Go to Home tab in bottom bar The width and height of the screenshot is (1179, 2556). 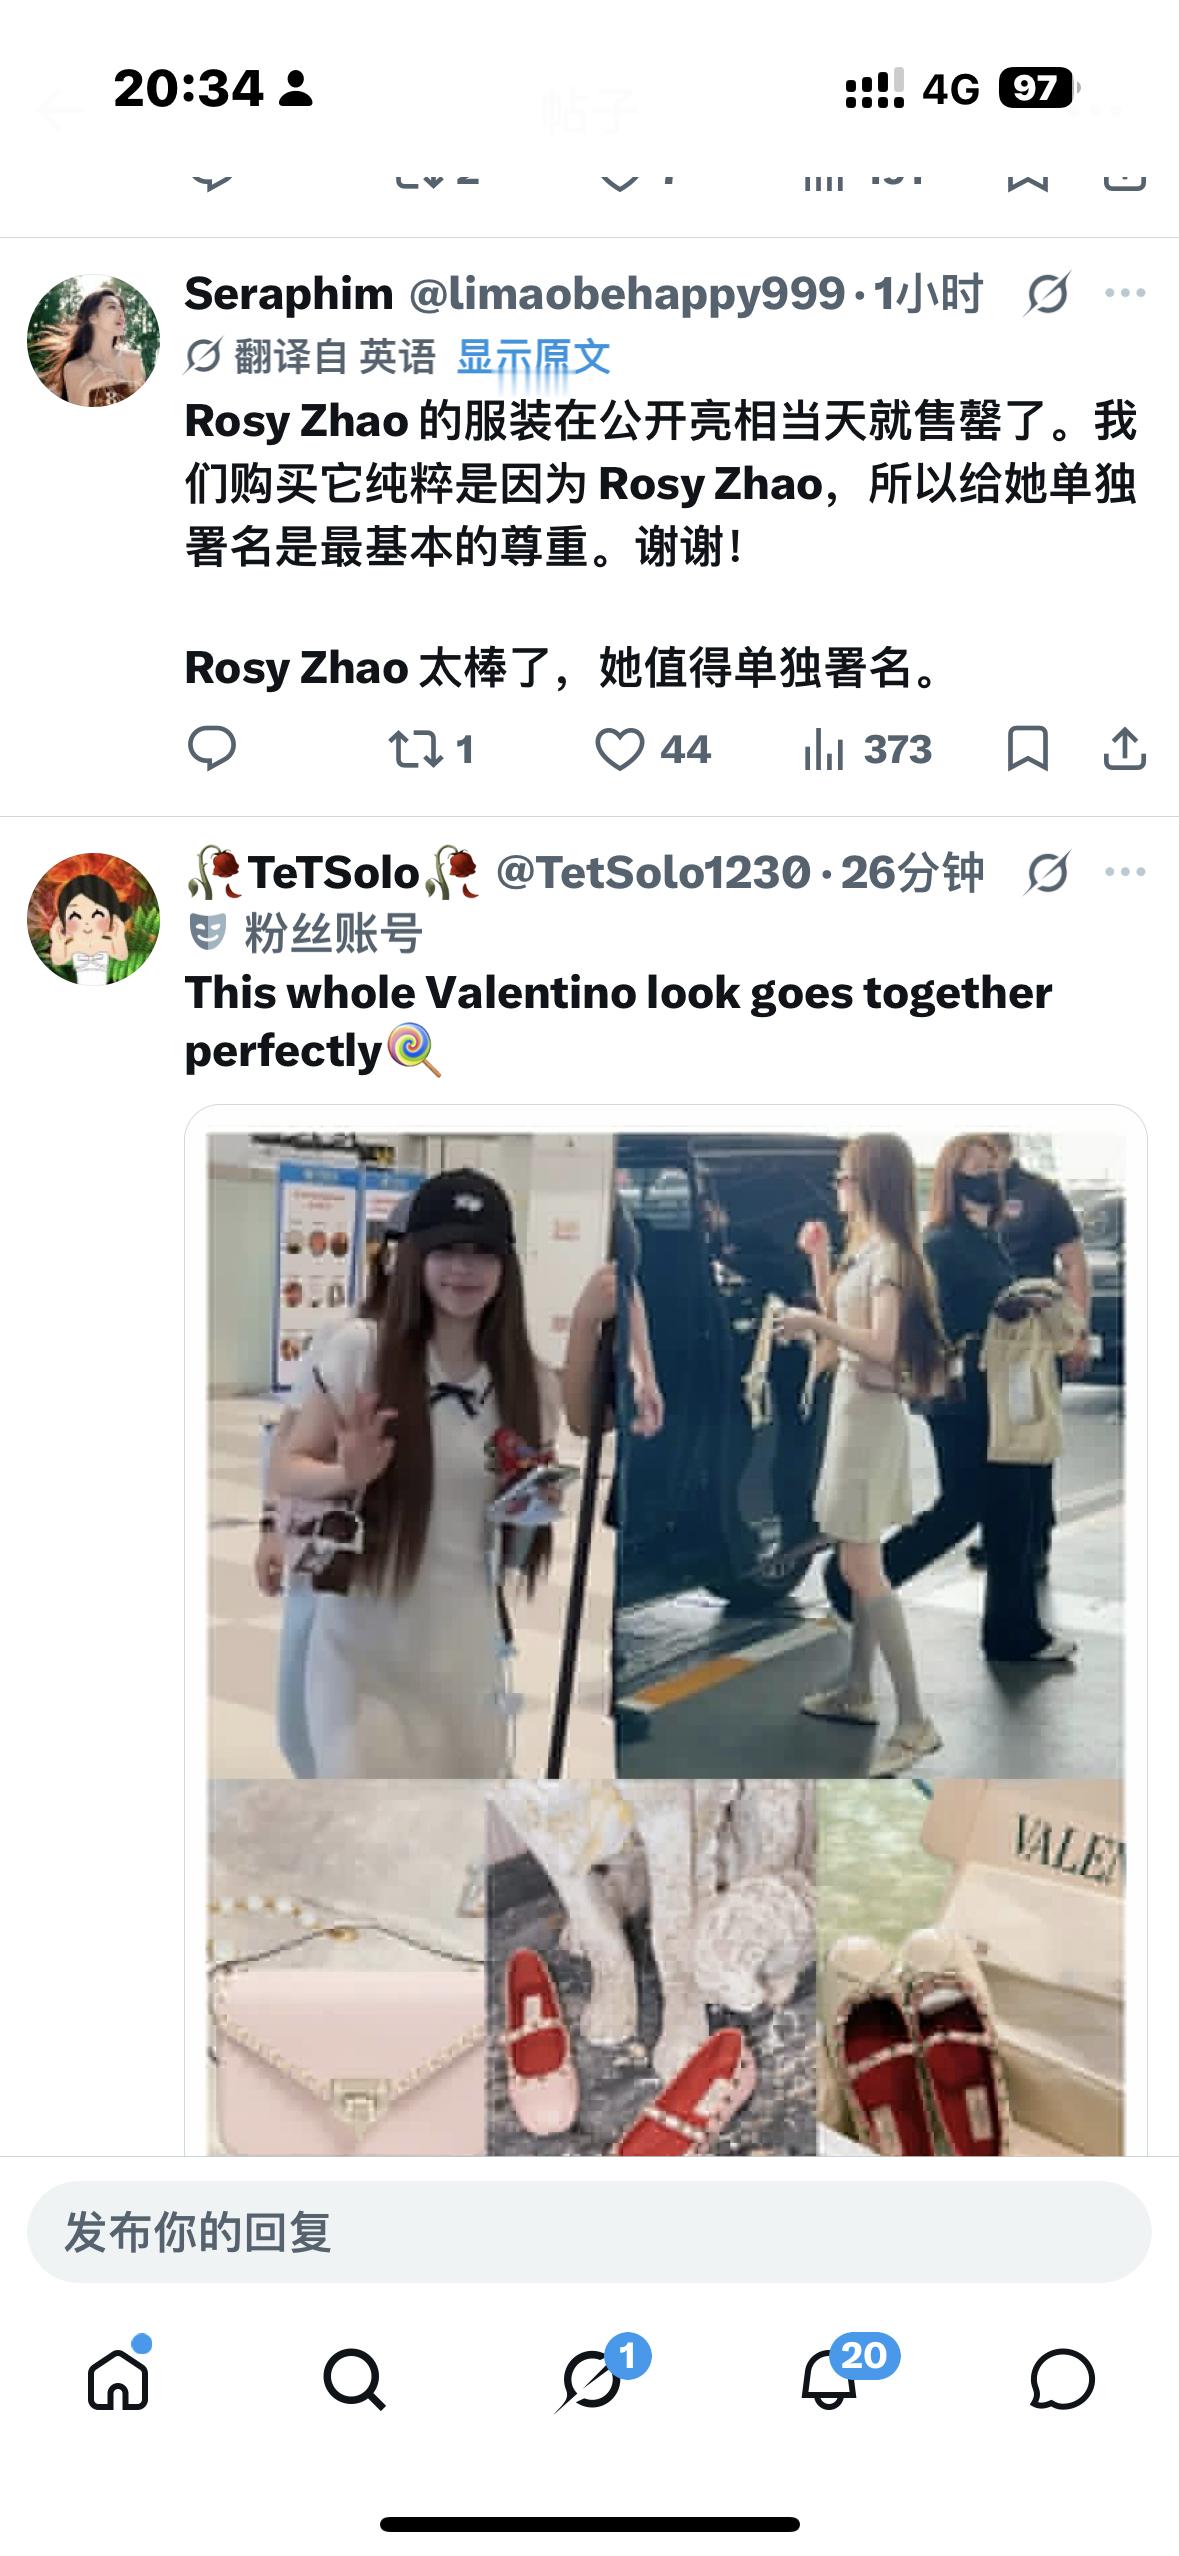pyautogui.click(x=118, y=2378)
